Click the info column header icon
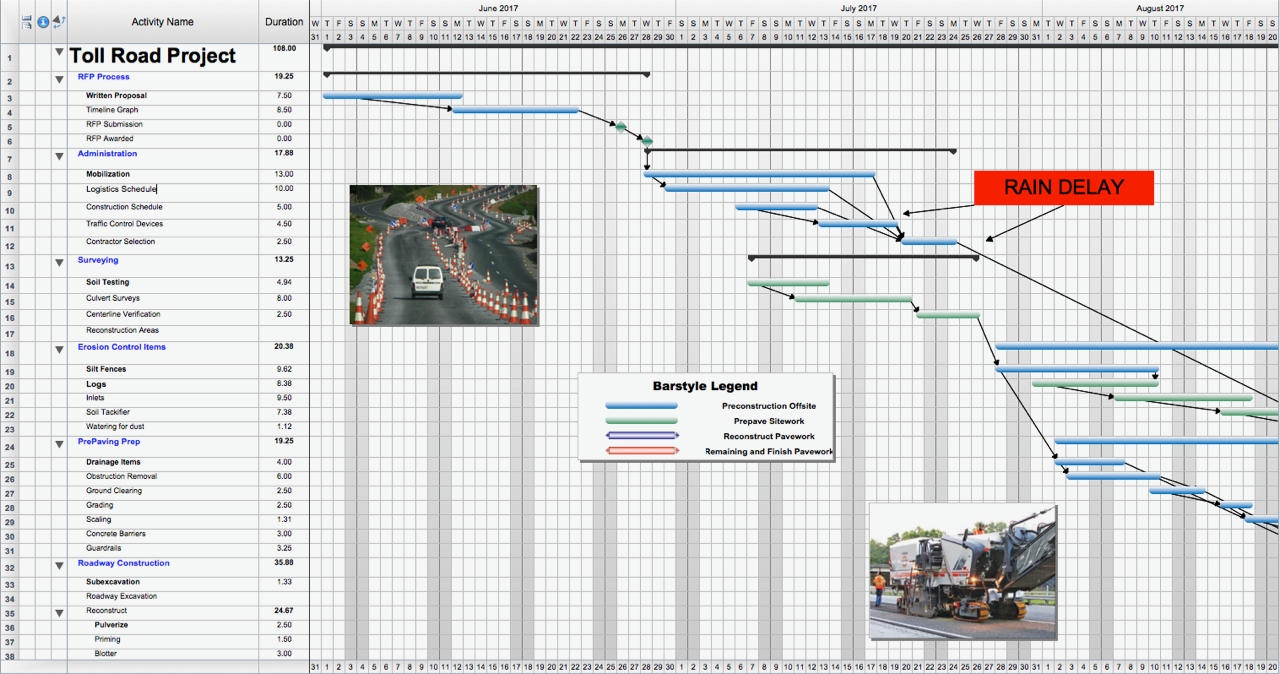 coord(43,22)
